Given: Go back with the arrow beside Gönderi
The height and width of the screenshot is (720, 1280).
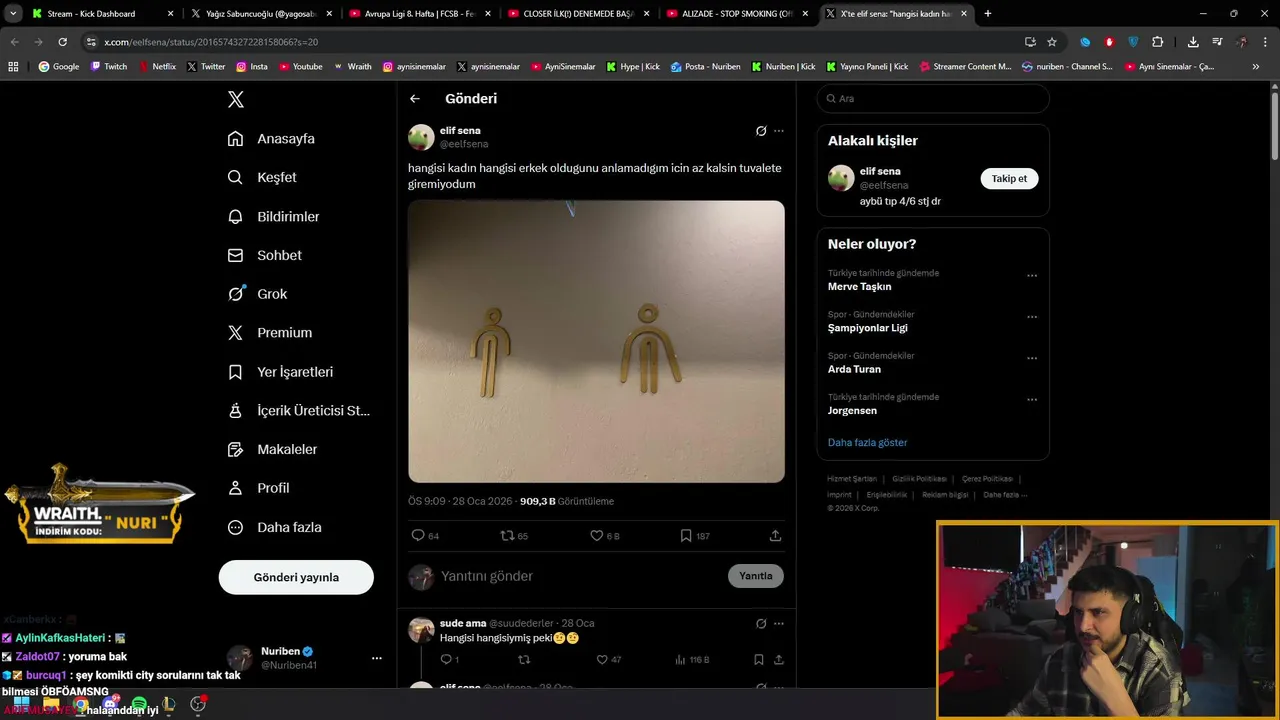Looking at the screenshot, I should [415, 99].
